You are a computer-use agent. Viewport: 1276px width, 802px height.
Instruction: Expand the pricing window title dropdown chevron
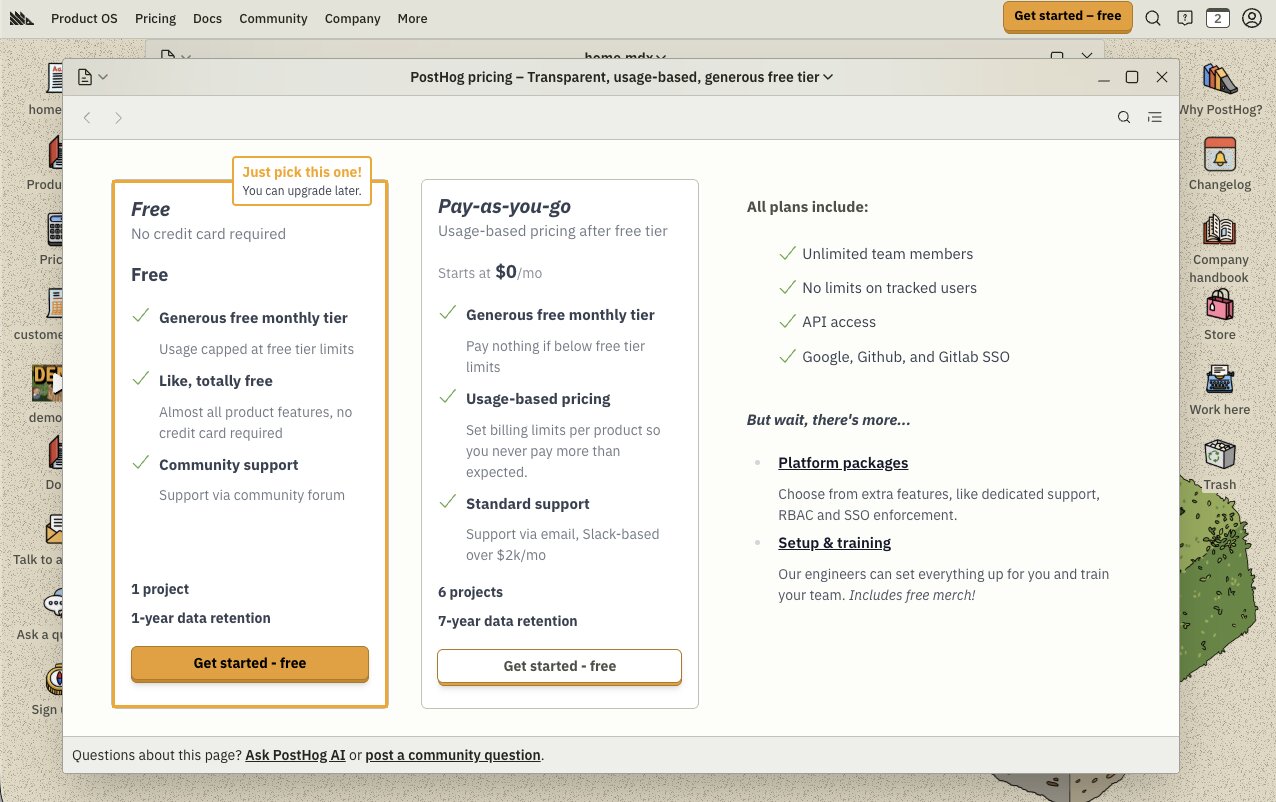tap(828, 77)
